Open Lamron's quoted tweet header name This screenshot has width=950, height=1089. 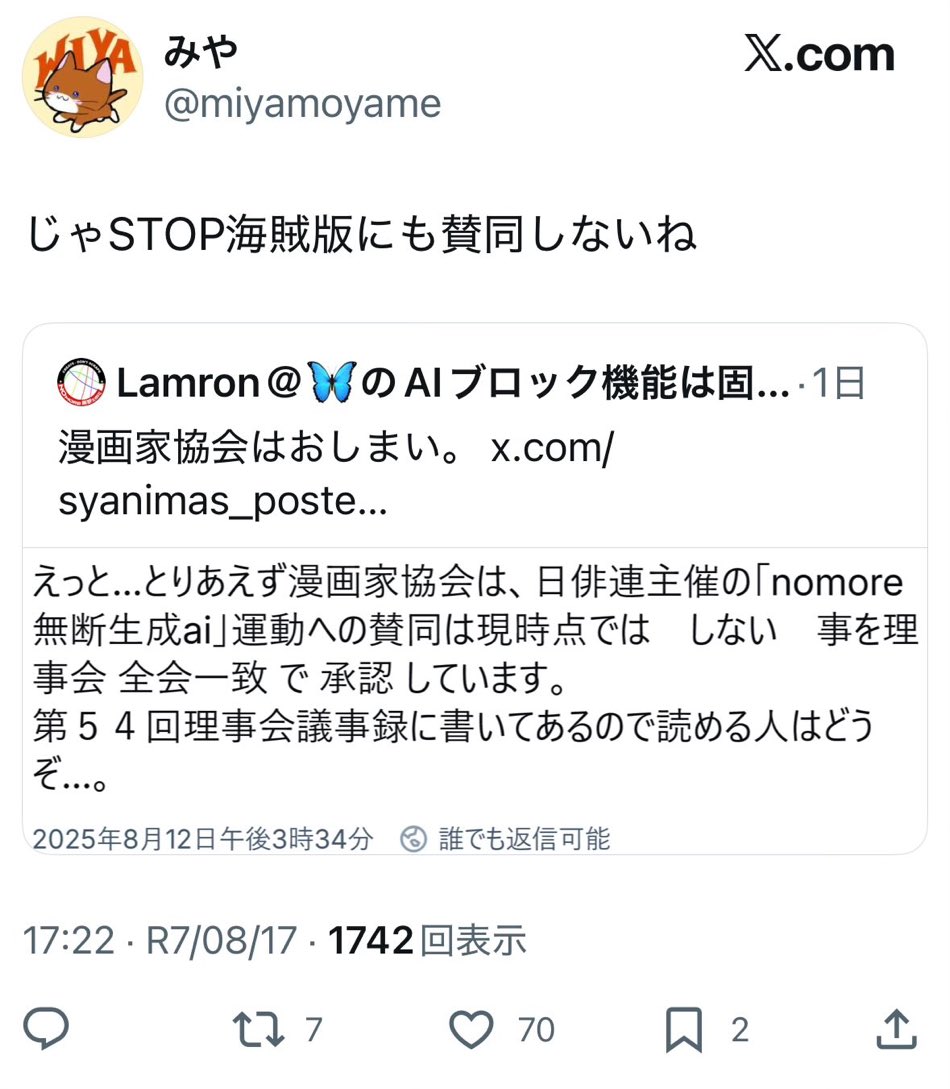point(453,383)
